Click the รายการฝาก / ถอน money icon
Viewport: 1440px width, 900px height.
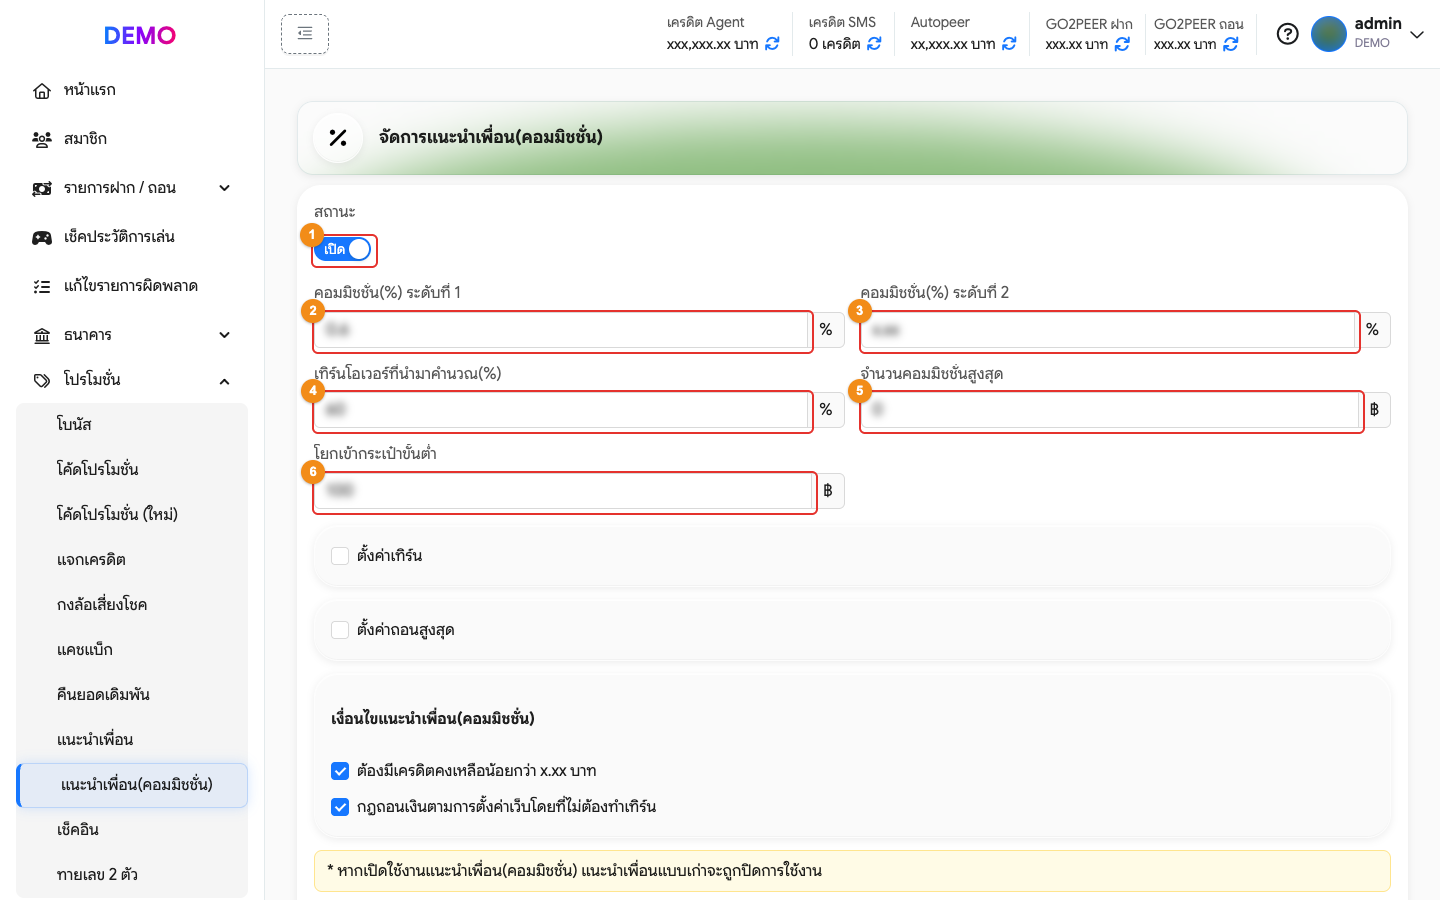click(x=42, y=189)
